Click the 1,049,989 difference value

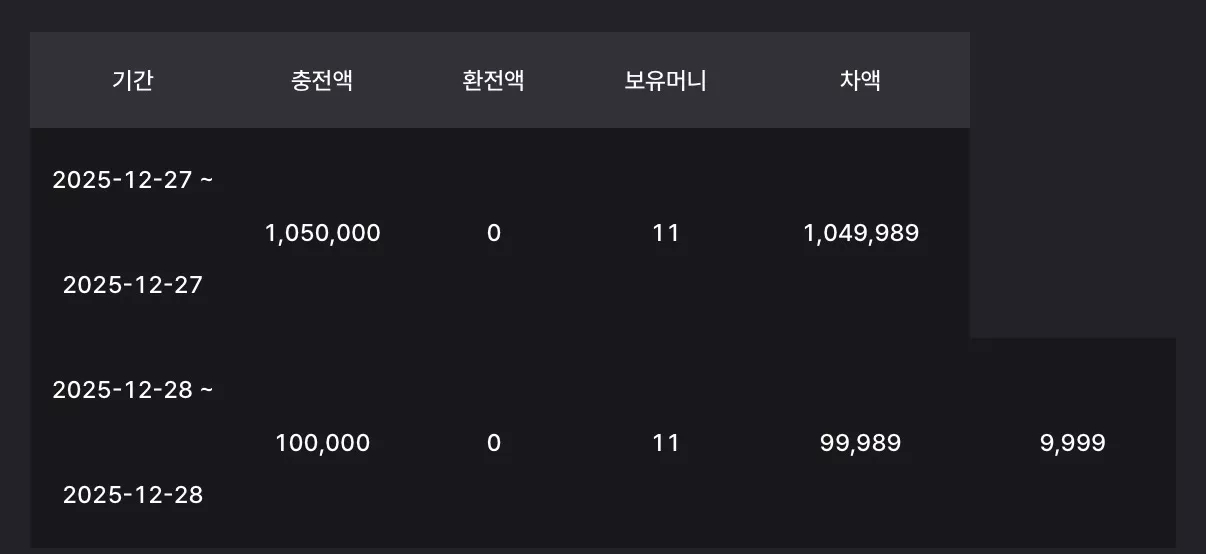(860, 233)
